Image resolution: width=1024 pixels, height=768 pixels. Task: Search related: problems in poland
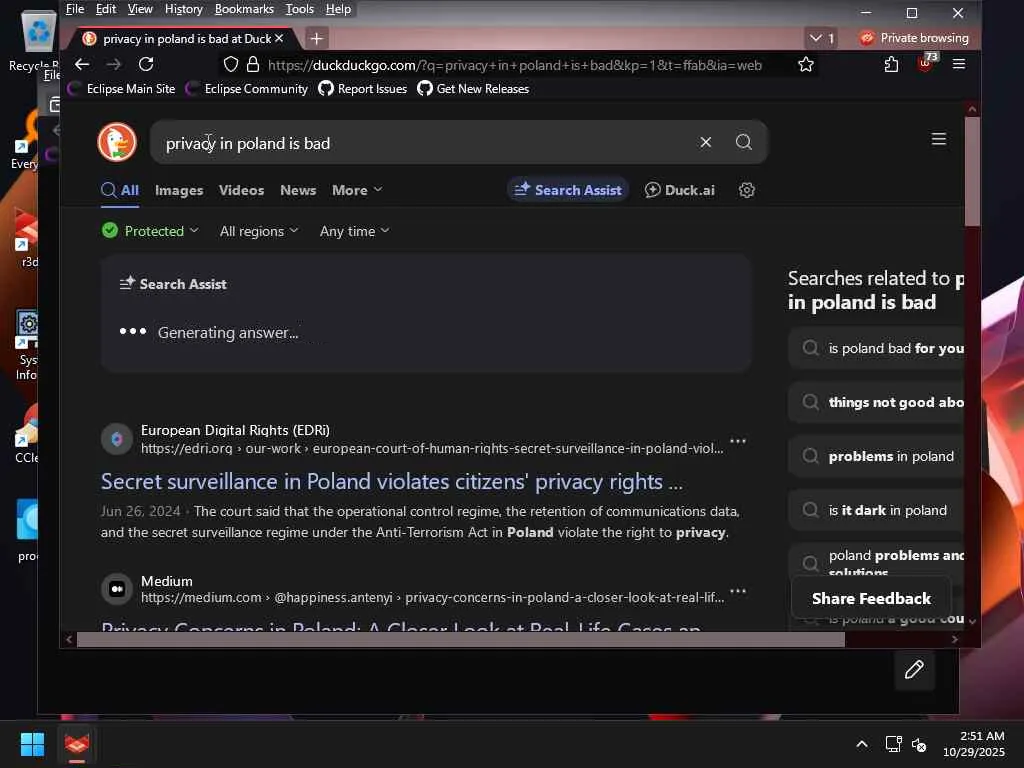876,456
